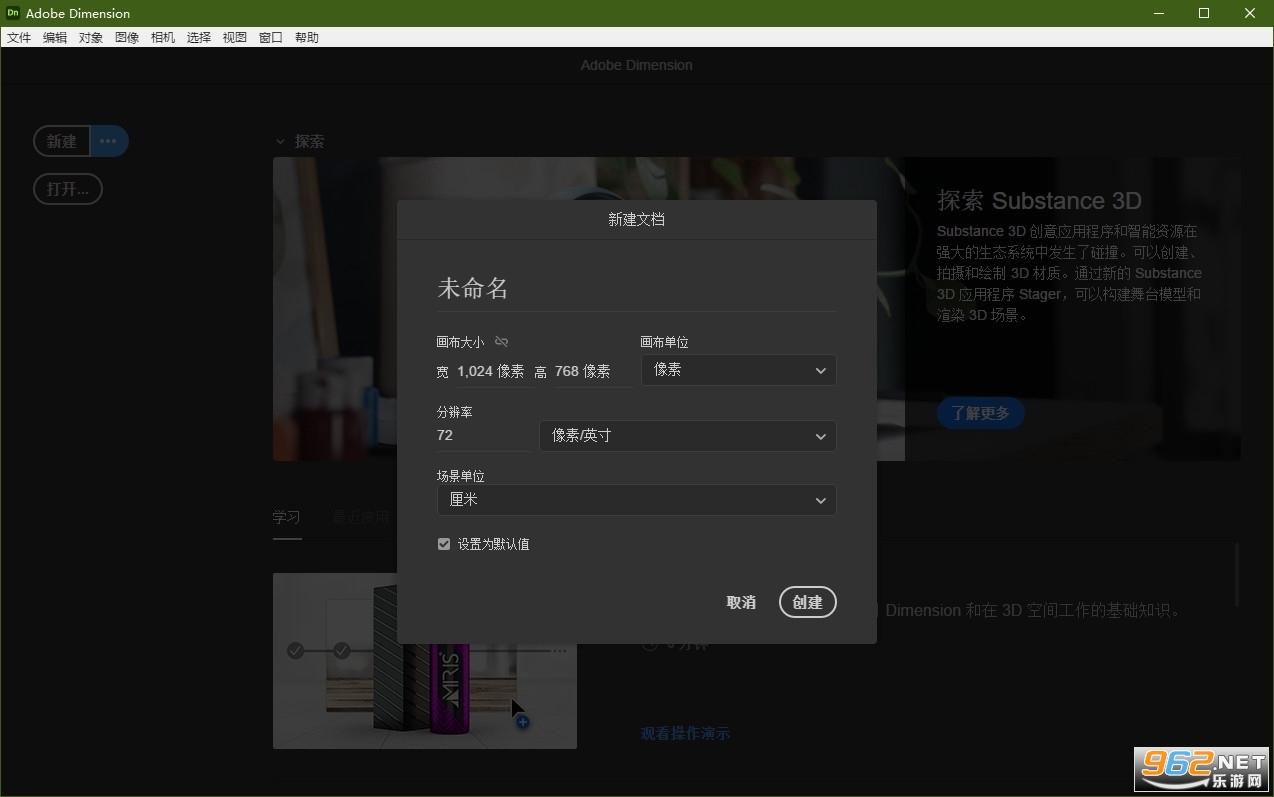
Task: Open the 图像 menu
Action: (127, 38)
